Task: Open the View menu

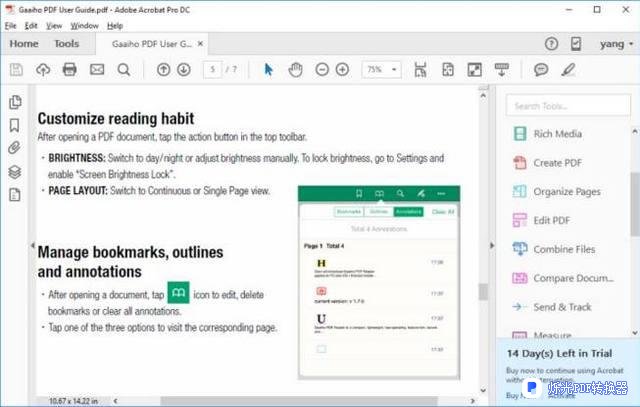Action: [x=54, y=26]
